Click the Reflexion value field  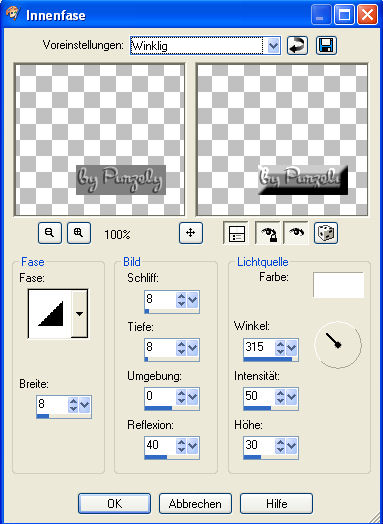click(x=160, y=445)
